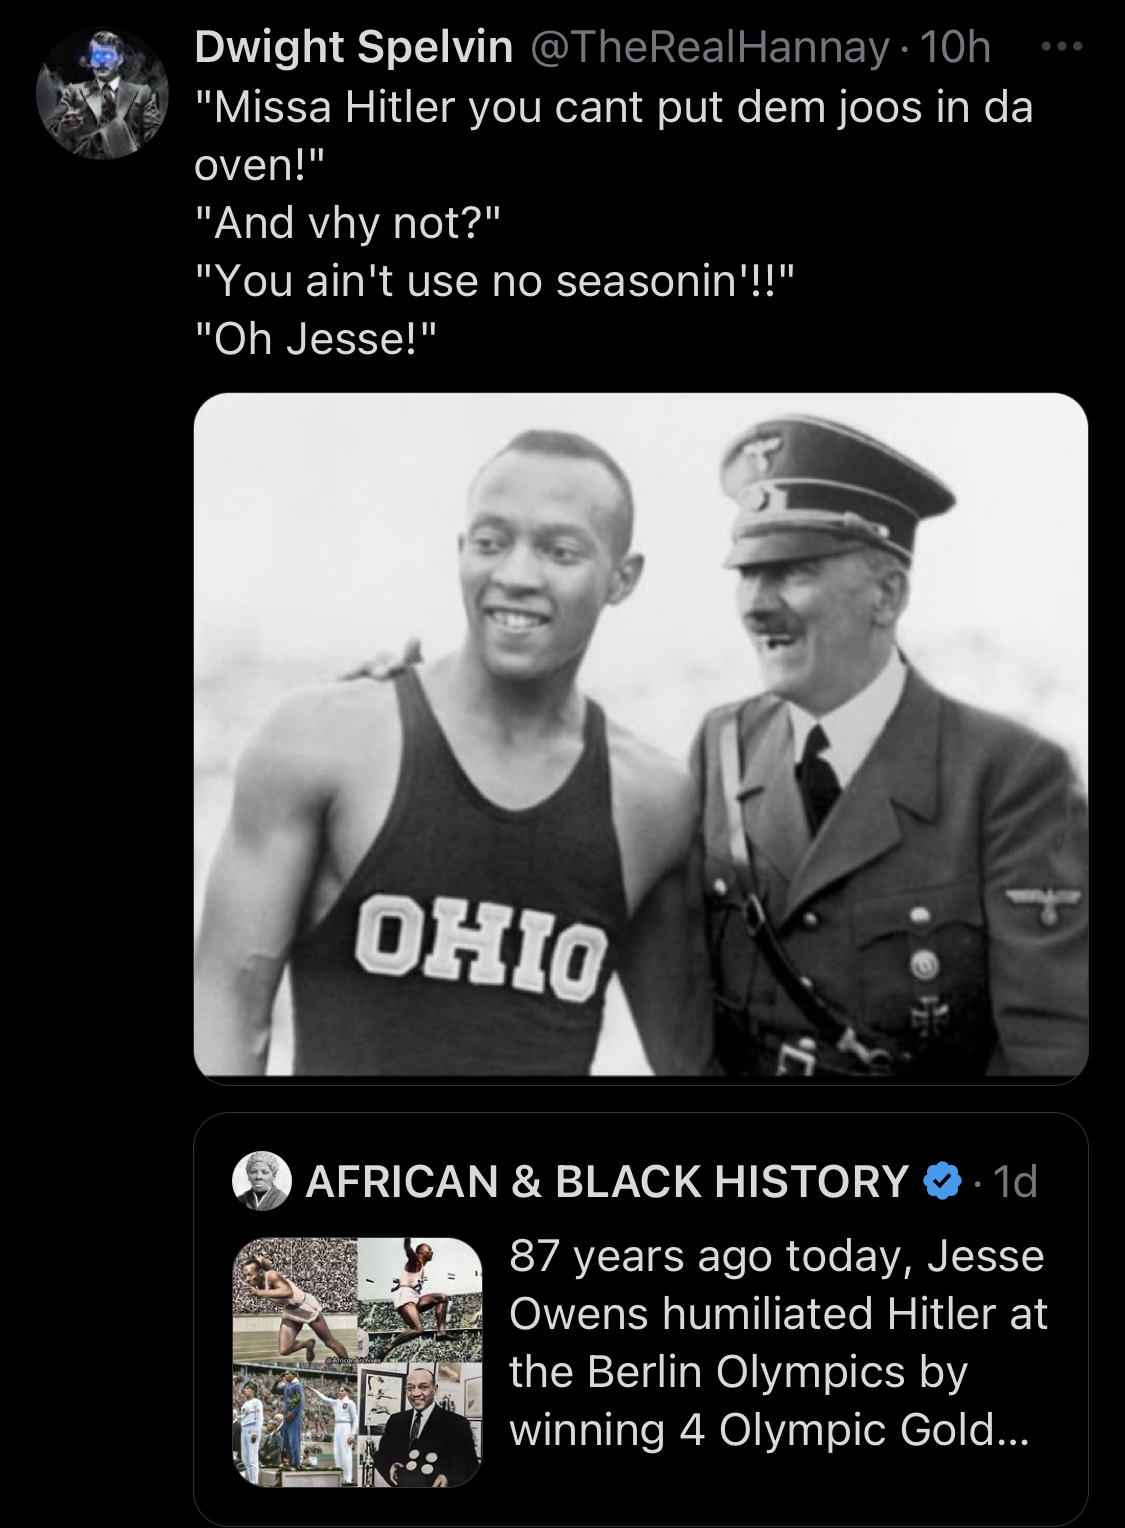Image resolution: width=1125 pixels, height=1528 pixels.
Task: Open the quoted account's small profile avatar
Action: pos(262,1181)
